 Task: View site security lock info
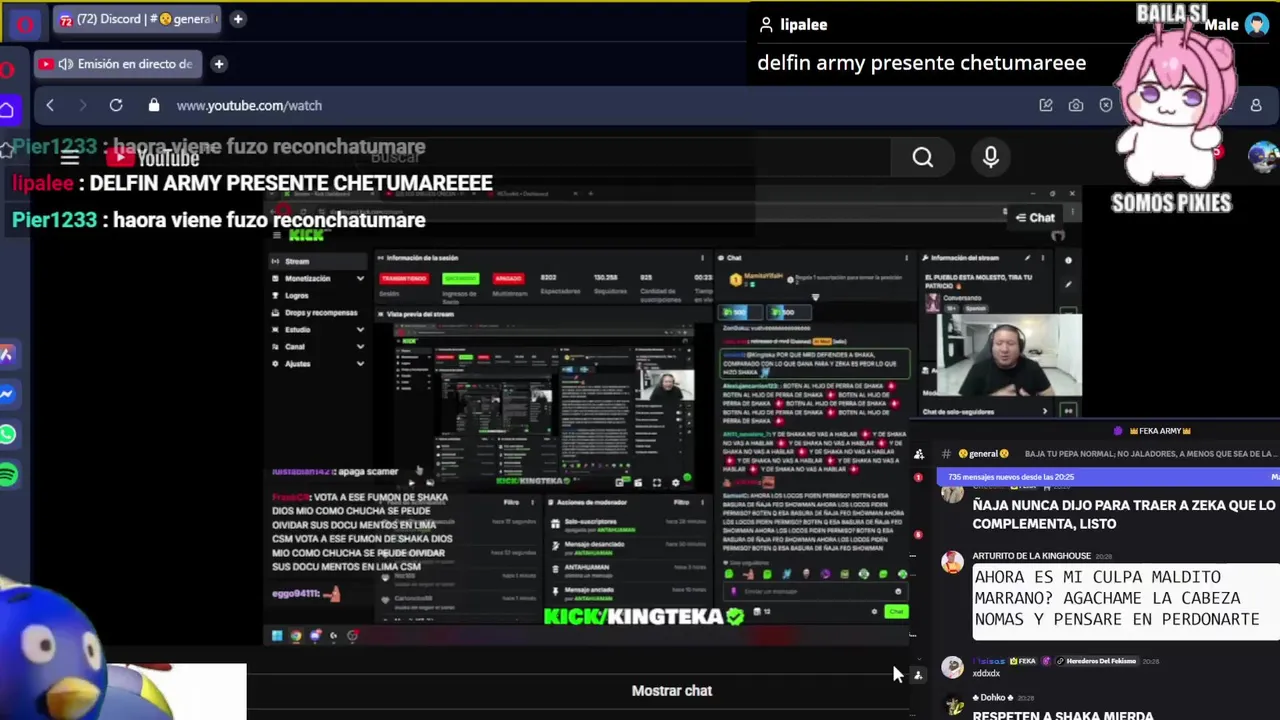(x=153, y=105)
